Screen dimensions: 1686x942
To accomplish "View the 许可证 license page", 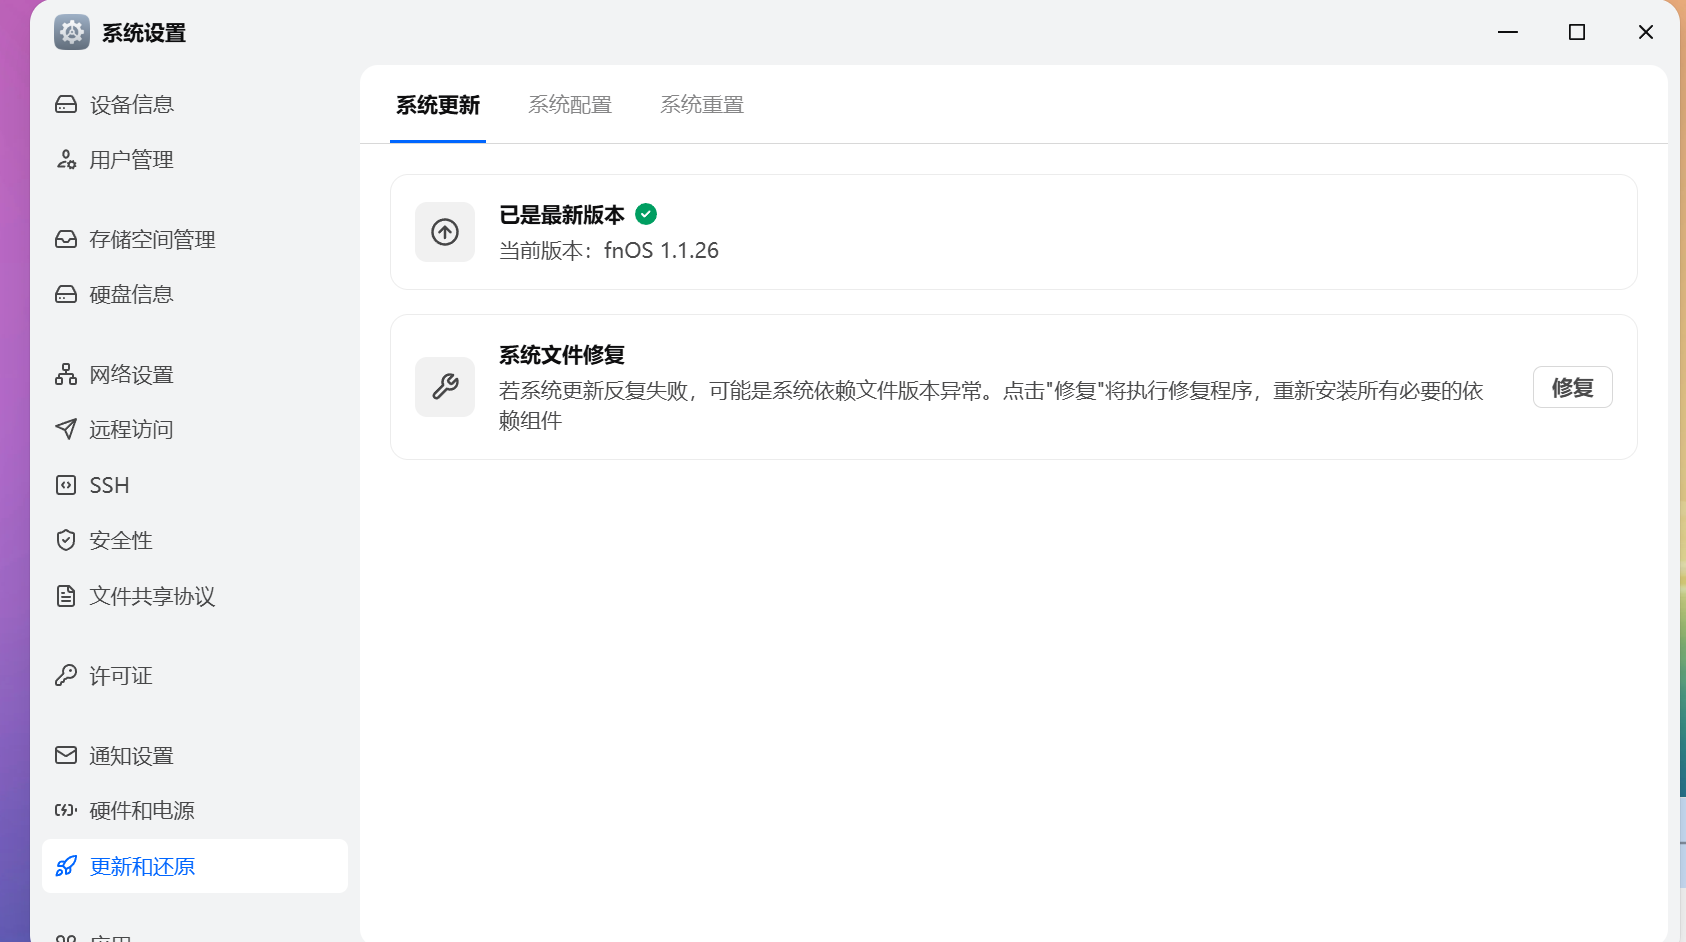I will pos(120,675).
